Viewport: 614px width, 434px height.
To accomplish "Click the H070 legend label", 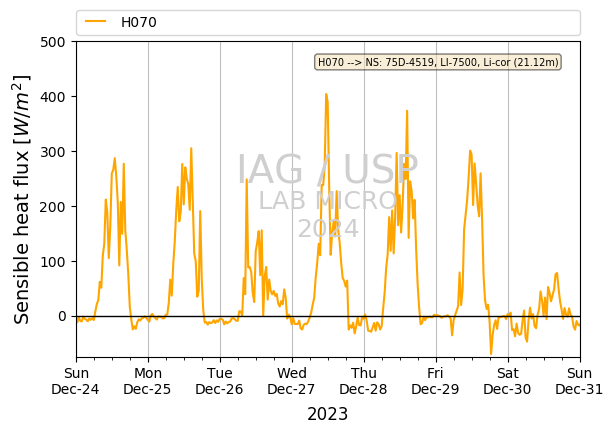I will pyautogui.click(x=139, y=22).
